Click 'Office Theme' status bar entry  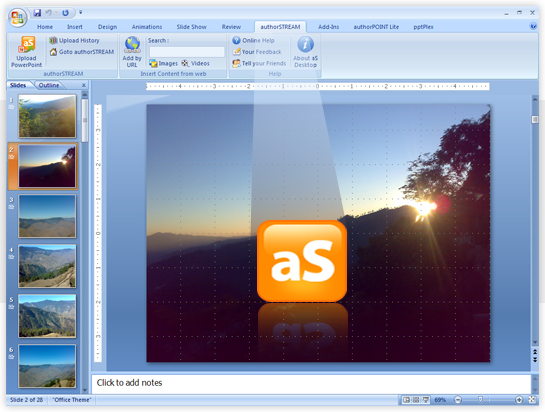(x=72, y=400)
